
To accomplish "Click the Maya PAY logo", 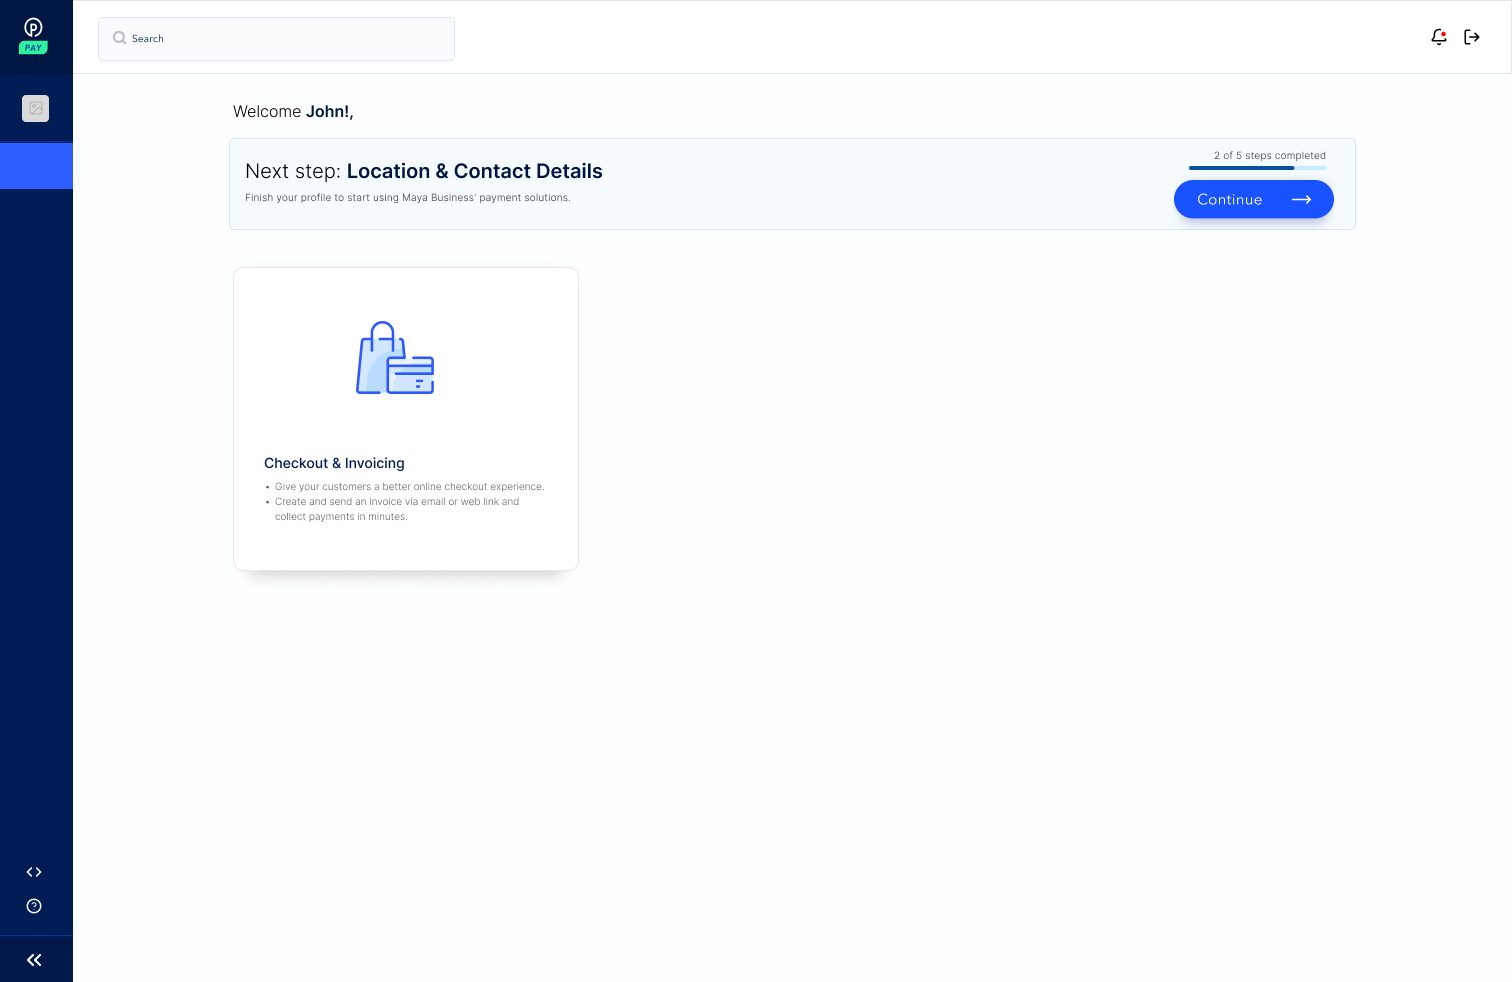I will click(x=34, y=36).
